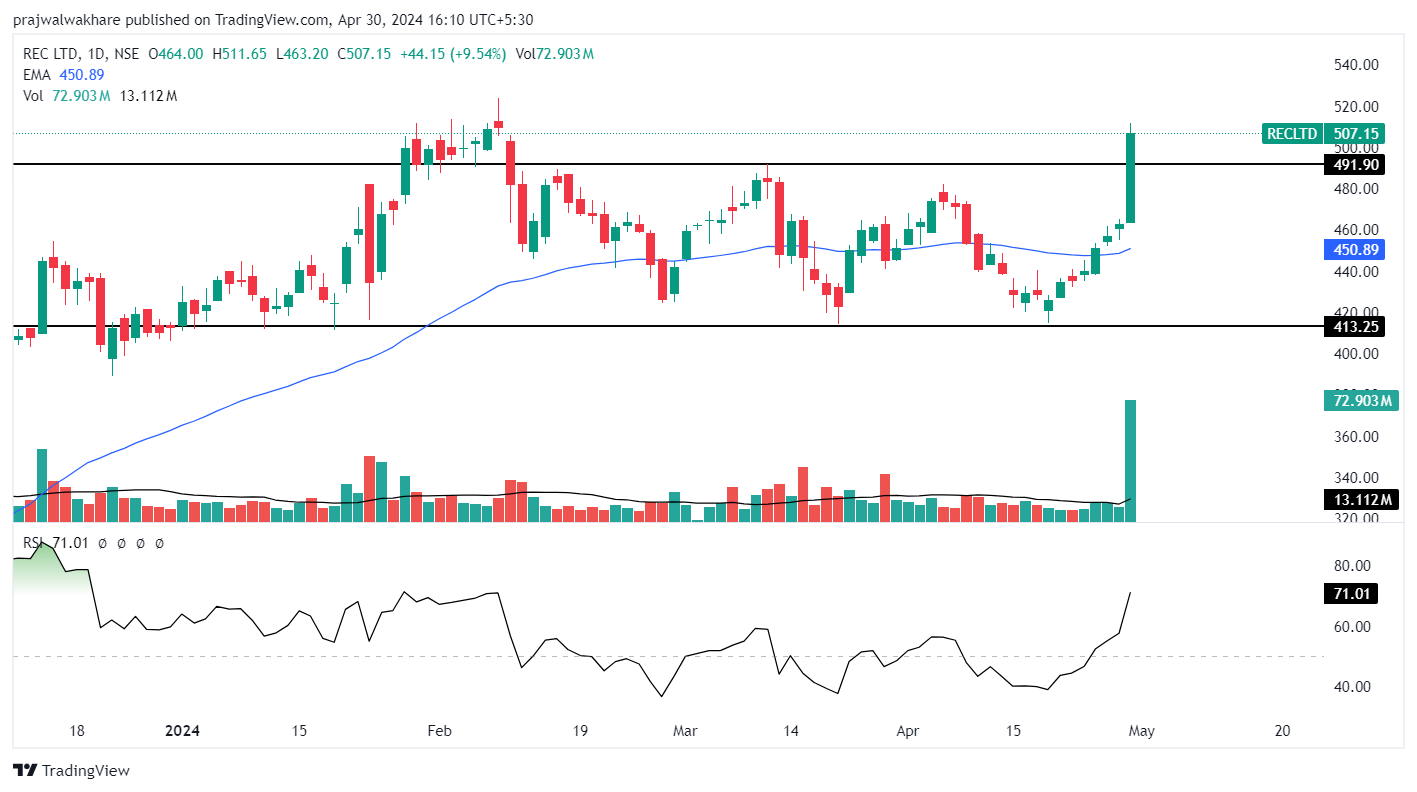The height and width of the screenshot is (792, 1417).
Task: Click the 18 date label on time axis
Action: tap(76, 731)
